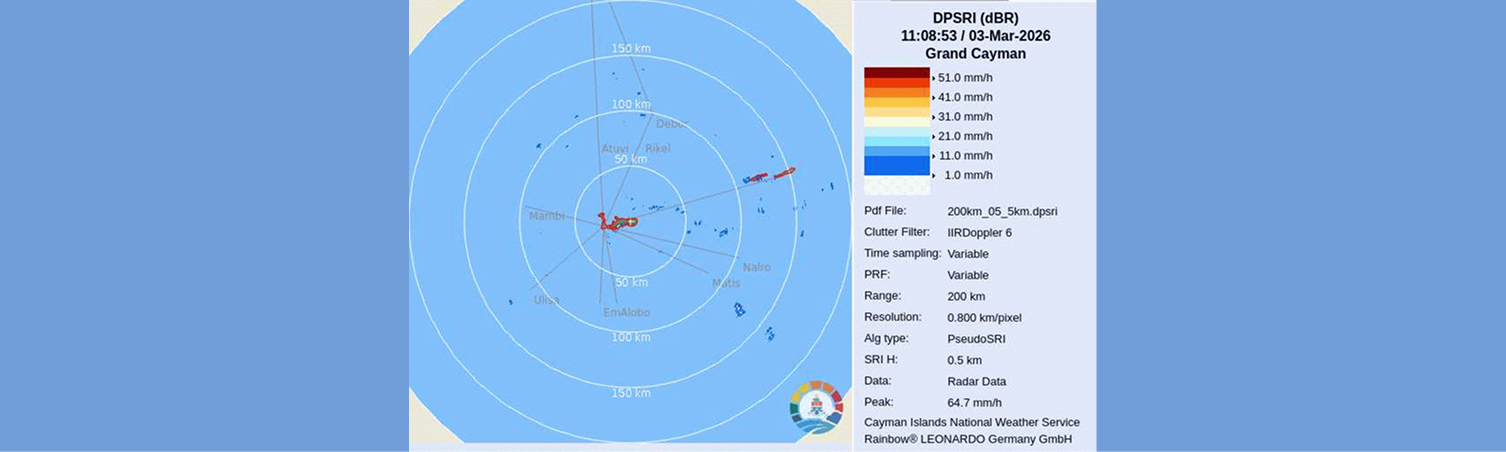
Task: Click the 11:08:53 / 03-Mar-2026 timestamp
Action: [x=975, y=36]
